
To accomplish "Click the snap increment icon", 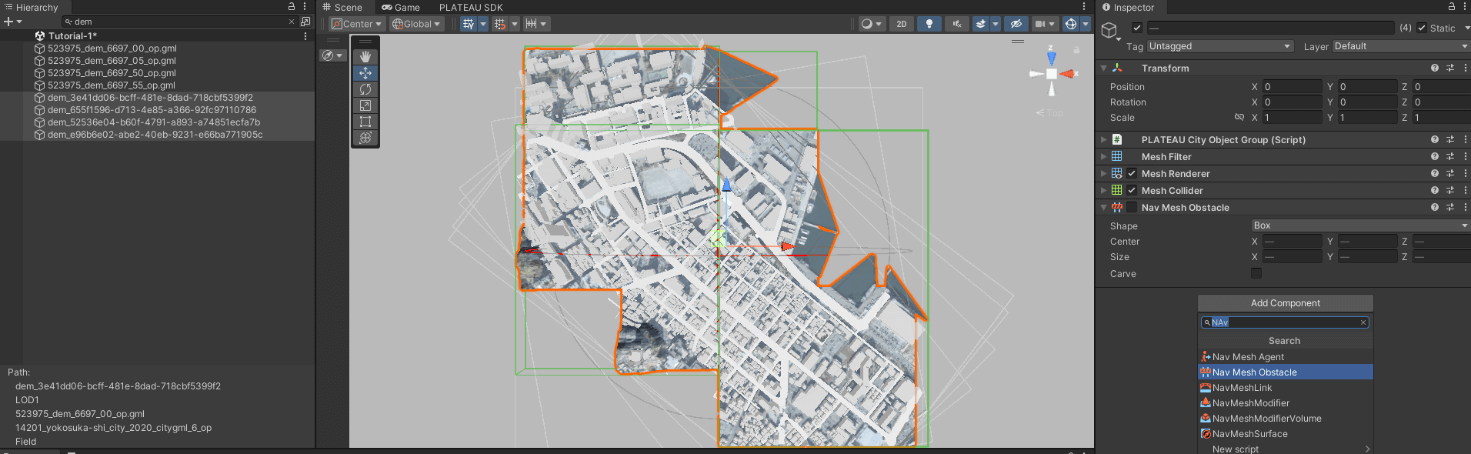I will point(532,24).
